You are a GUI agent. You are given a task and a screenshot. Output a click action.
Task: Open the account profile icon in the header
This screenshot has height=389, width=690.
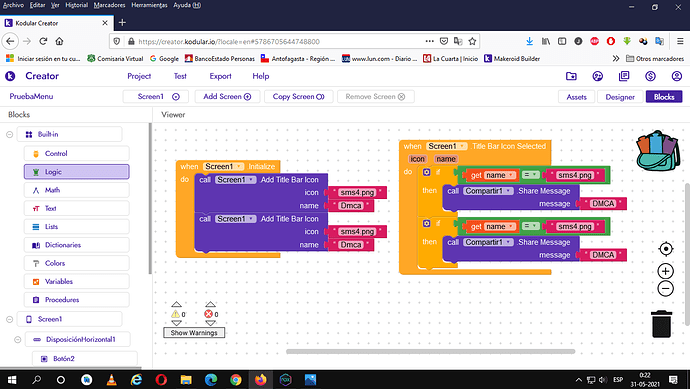(677, 76)
